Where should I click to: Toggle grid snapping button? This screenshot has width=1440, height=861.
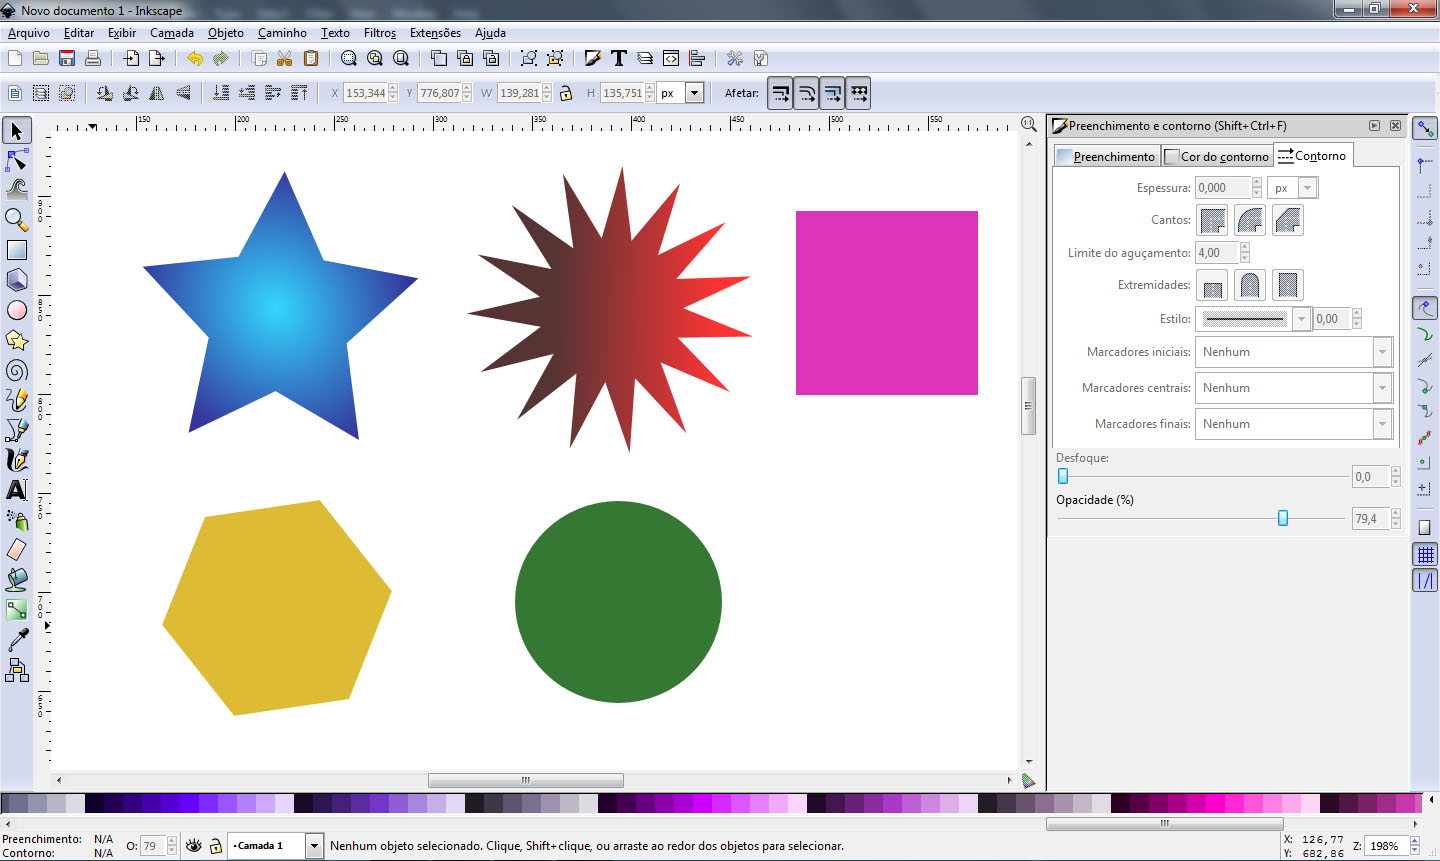1425,554
